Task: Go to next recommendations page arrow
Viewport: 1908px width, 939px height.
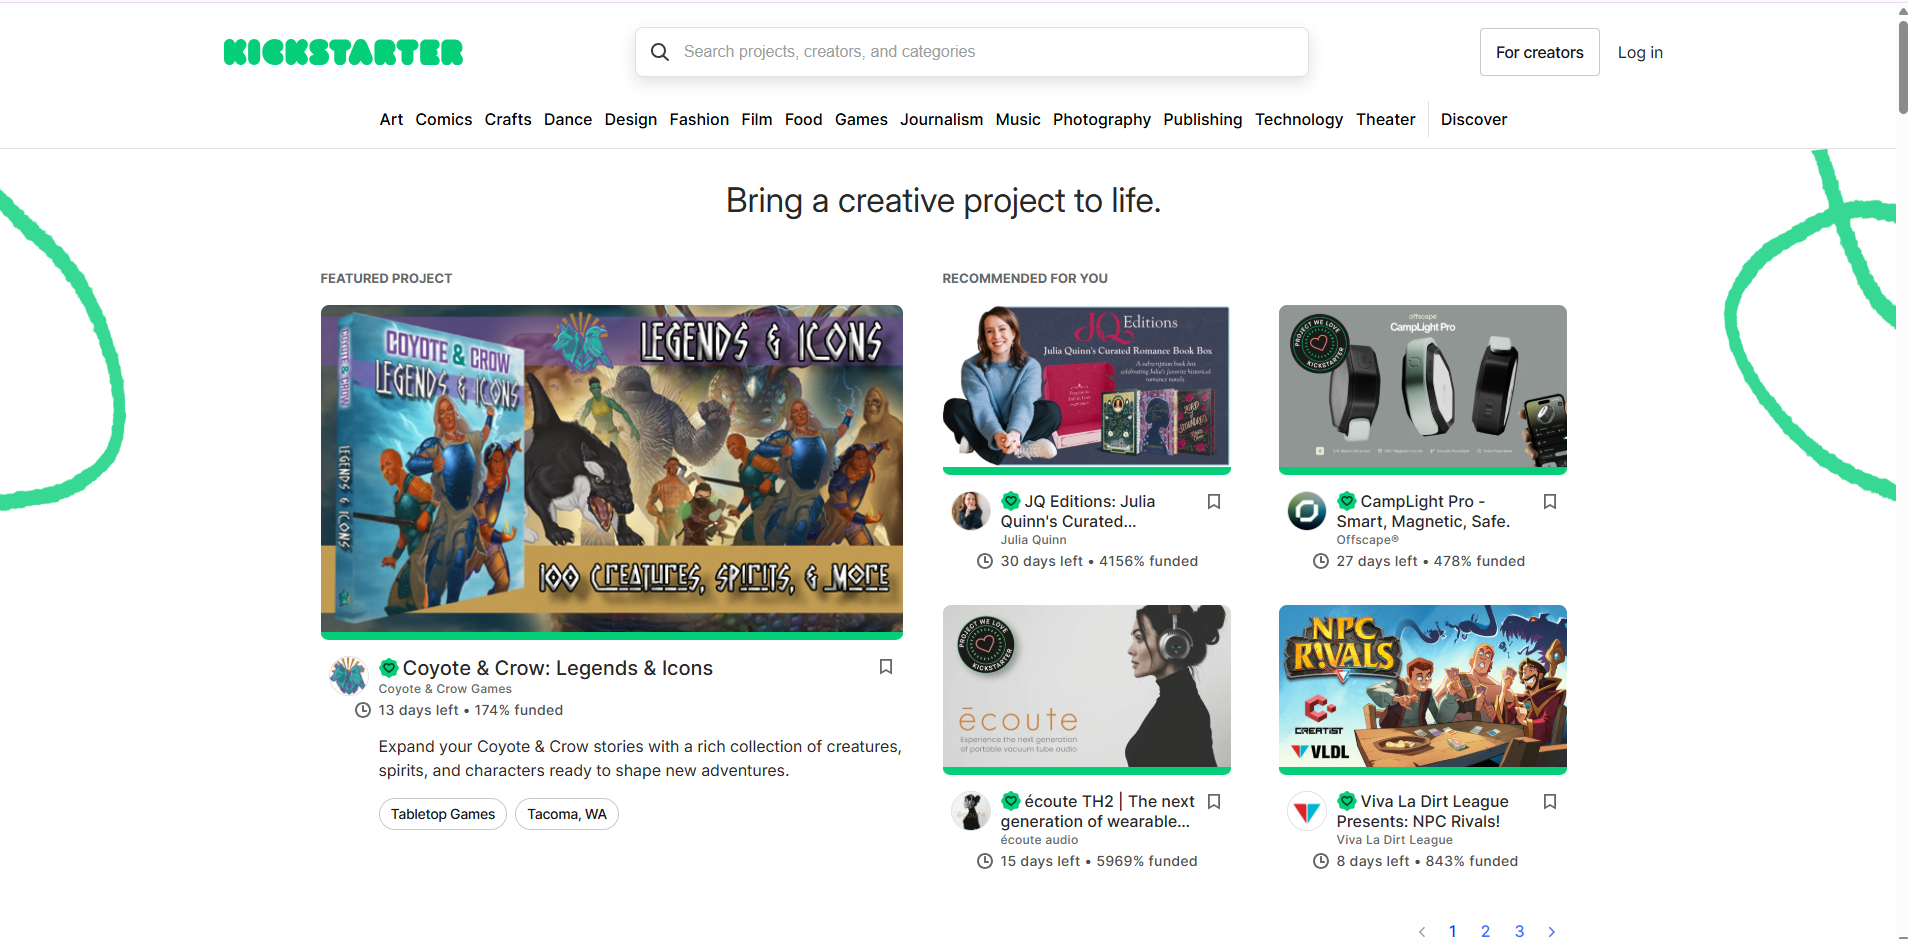Action: pyautogui.click(x=1551, y=931)
